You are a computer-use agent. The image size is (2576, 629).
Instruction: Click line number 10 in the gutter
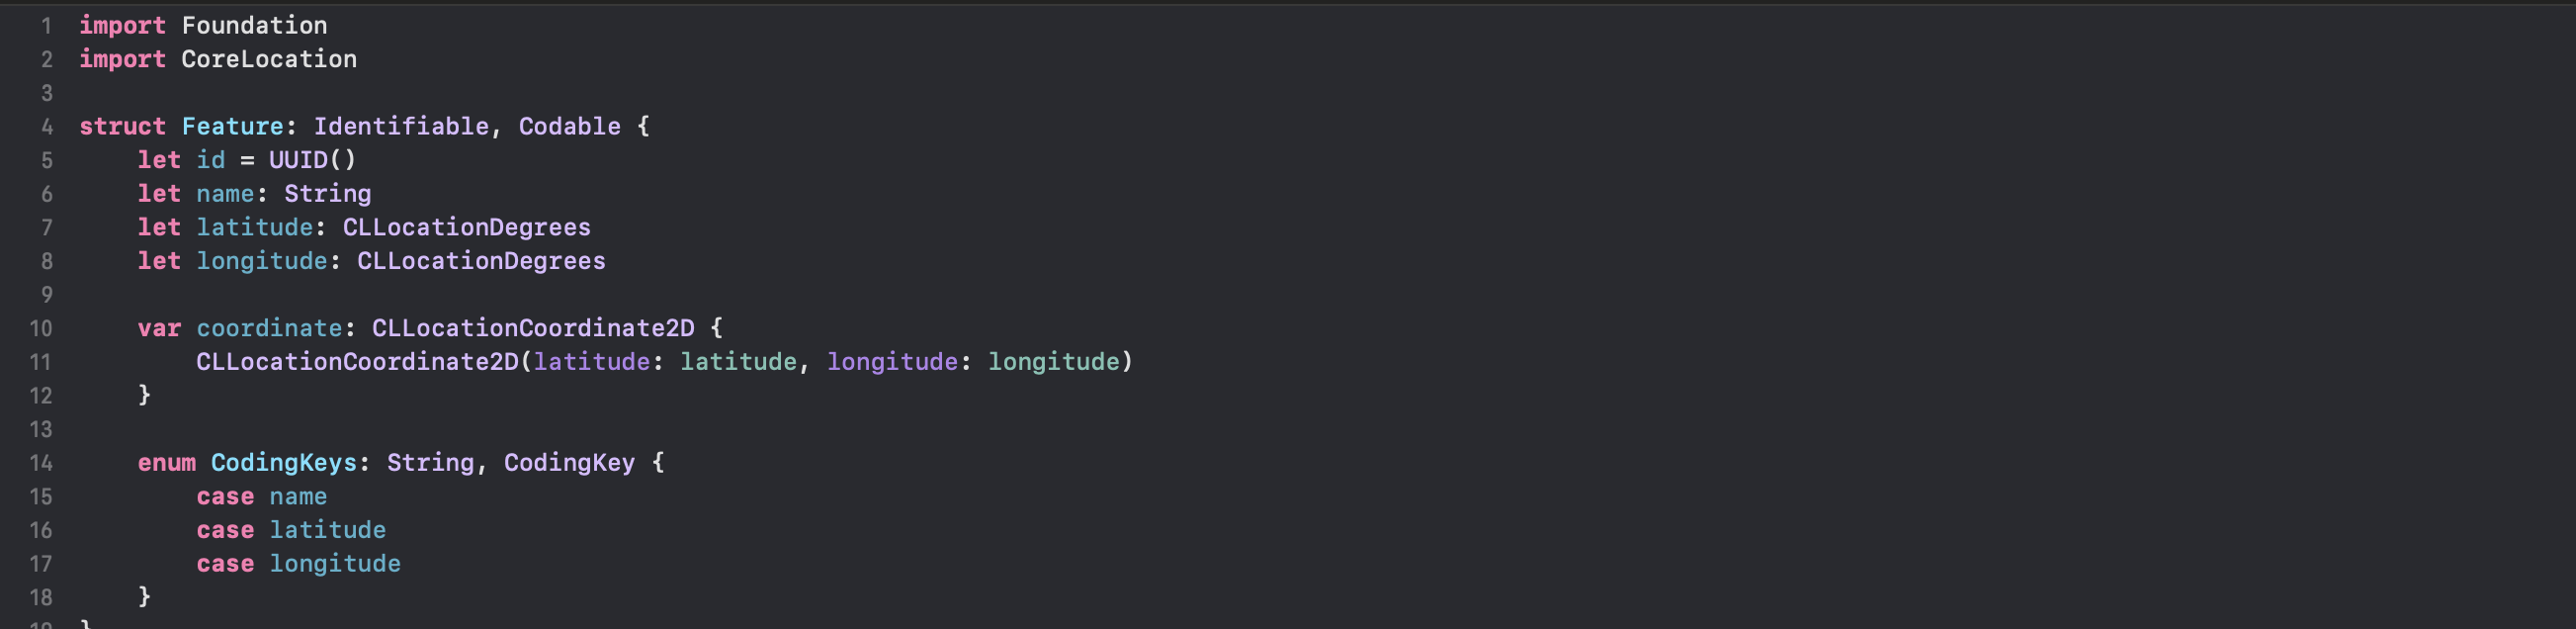[40, 329]
